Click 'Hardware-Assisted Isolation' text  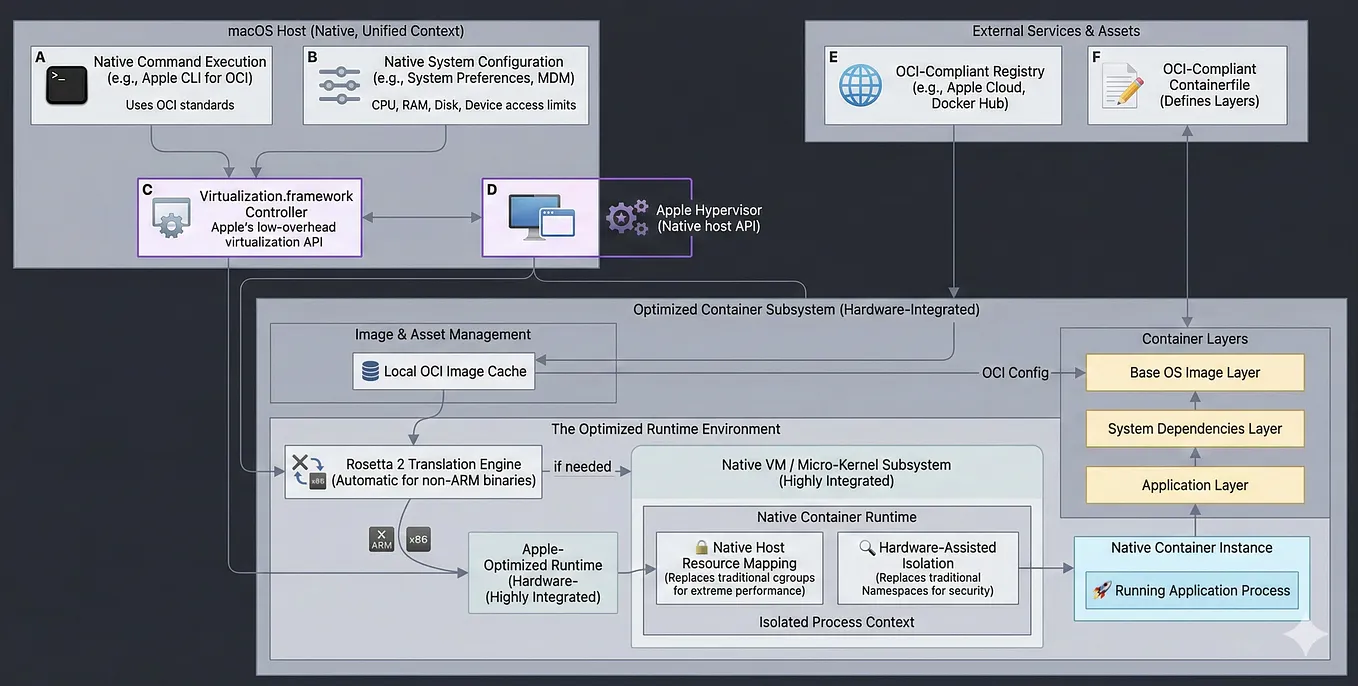pos(928,555)
